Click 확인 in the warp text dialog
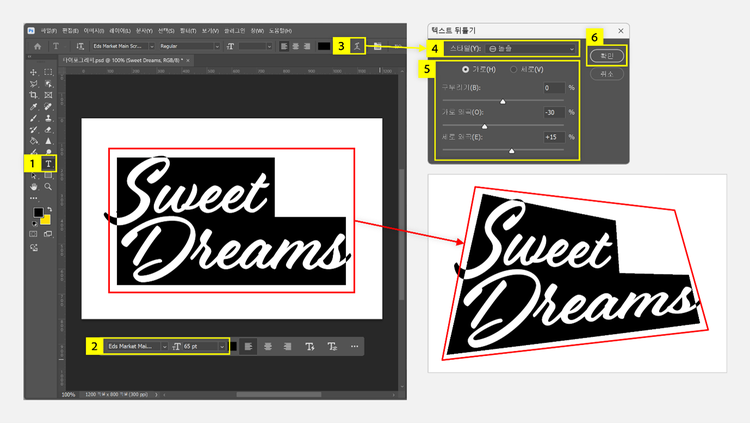This screenshot has height=423, width=750. [x=607, y=56]
